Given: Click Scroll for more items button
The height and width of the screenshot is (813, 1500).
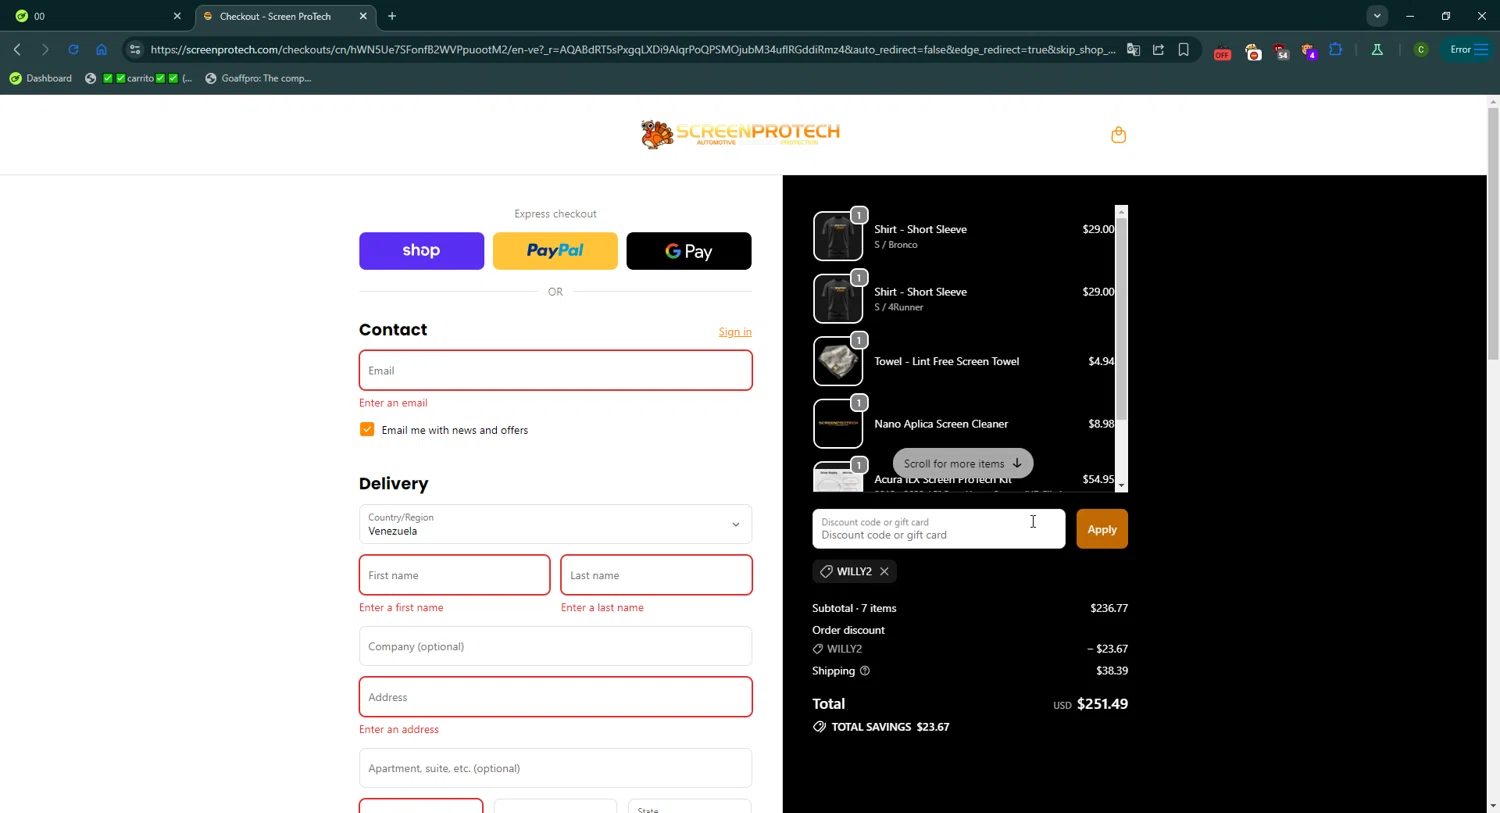Looking at the screenshot, I should [962, 463].
